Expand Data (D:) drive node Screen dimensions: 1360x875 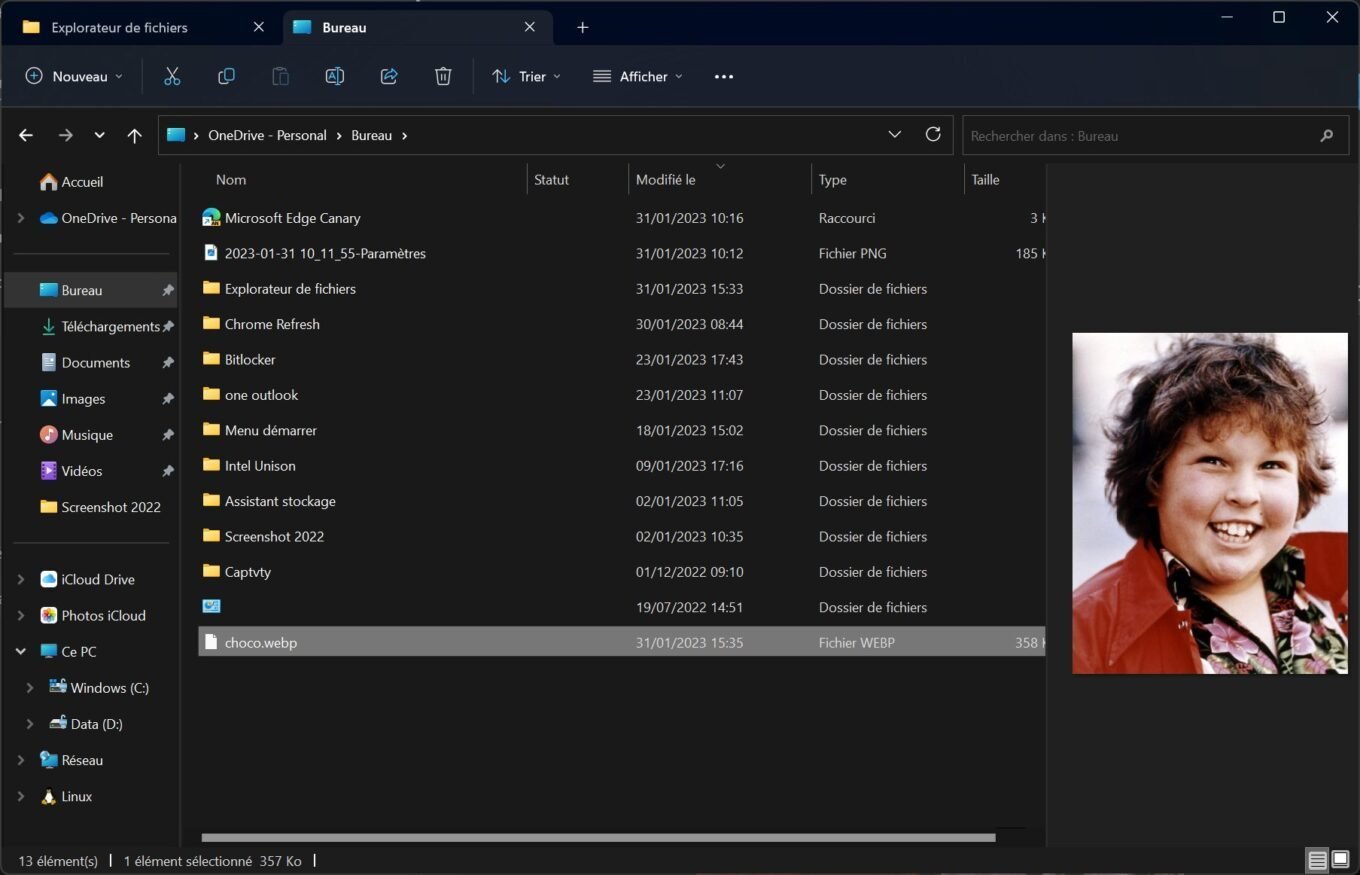pos(30,724)
